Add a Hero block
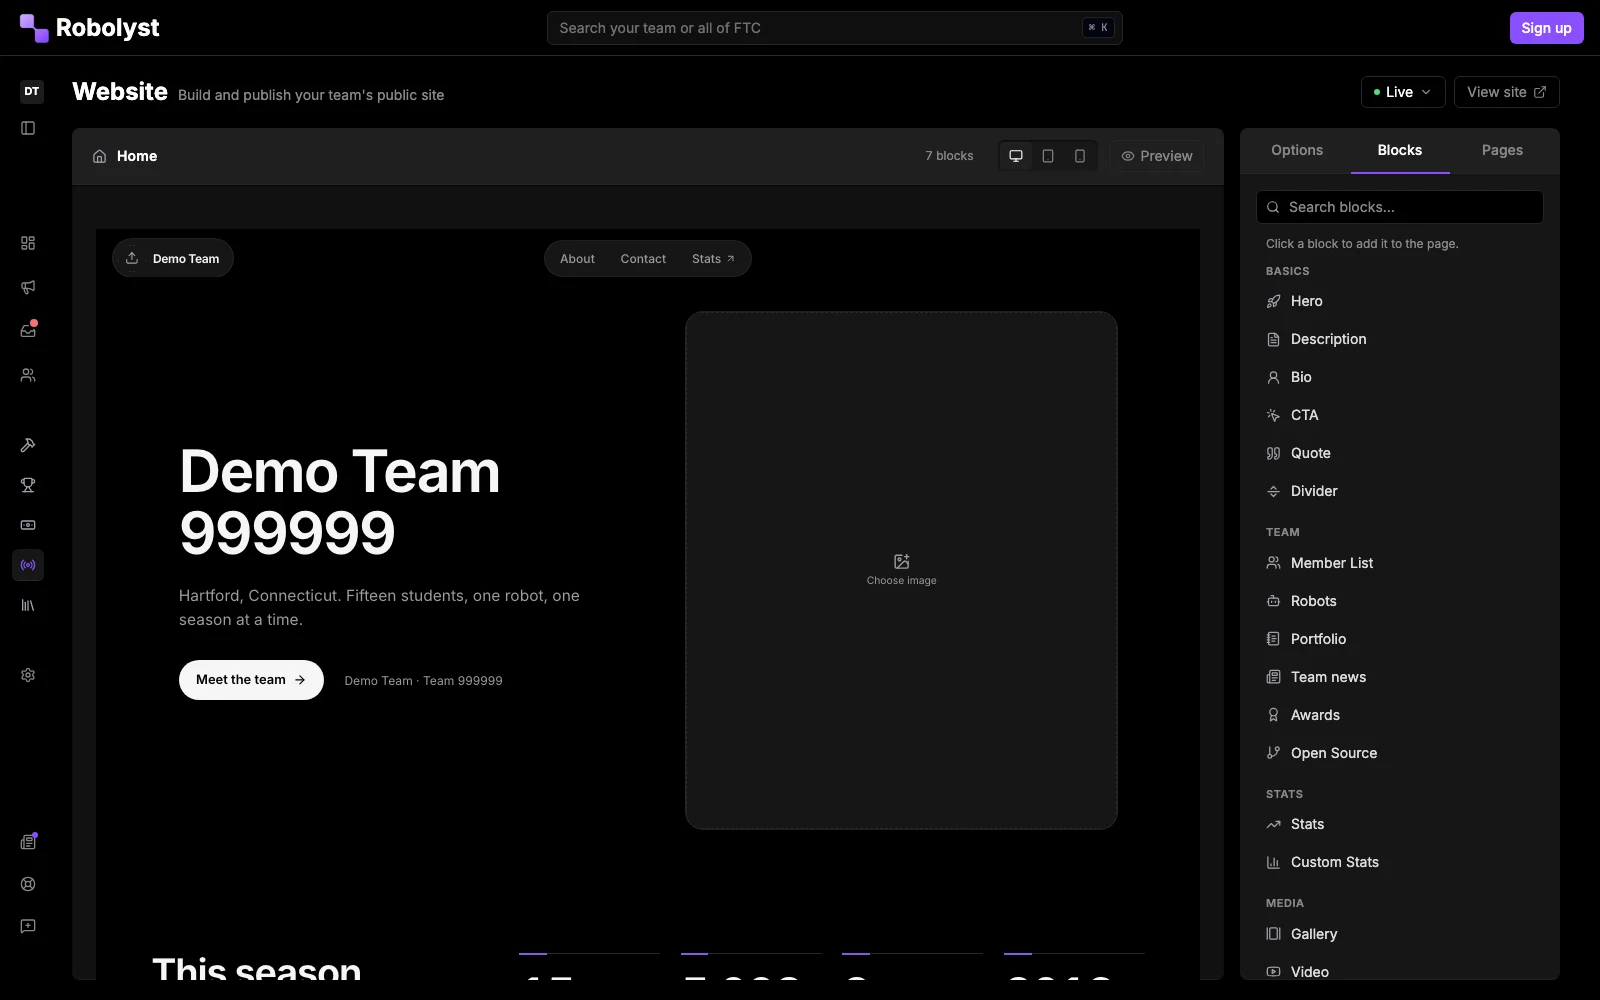 [x=1400, y=301]
